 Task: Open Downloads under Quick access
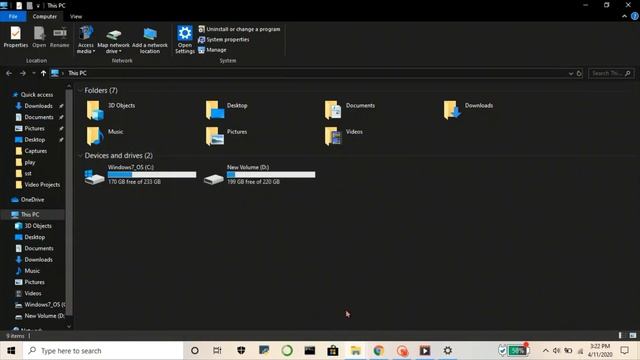point(38,106)
